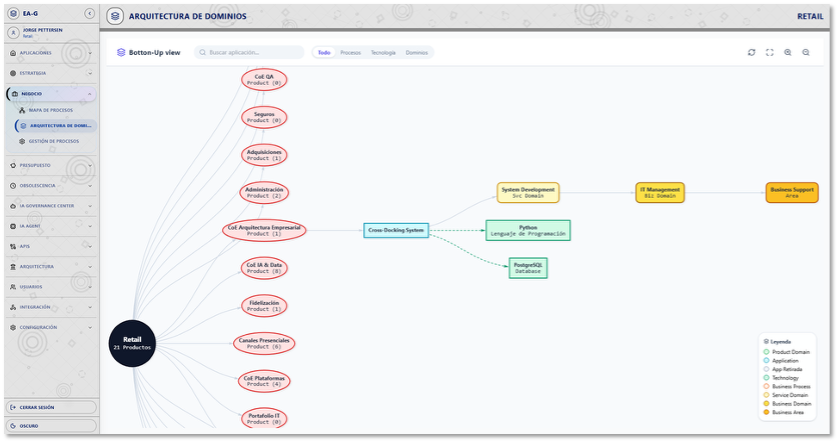The image size is (840, 444).
Task: Select the Tecnología filter option
Action: point(383,52)
